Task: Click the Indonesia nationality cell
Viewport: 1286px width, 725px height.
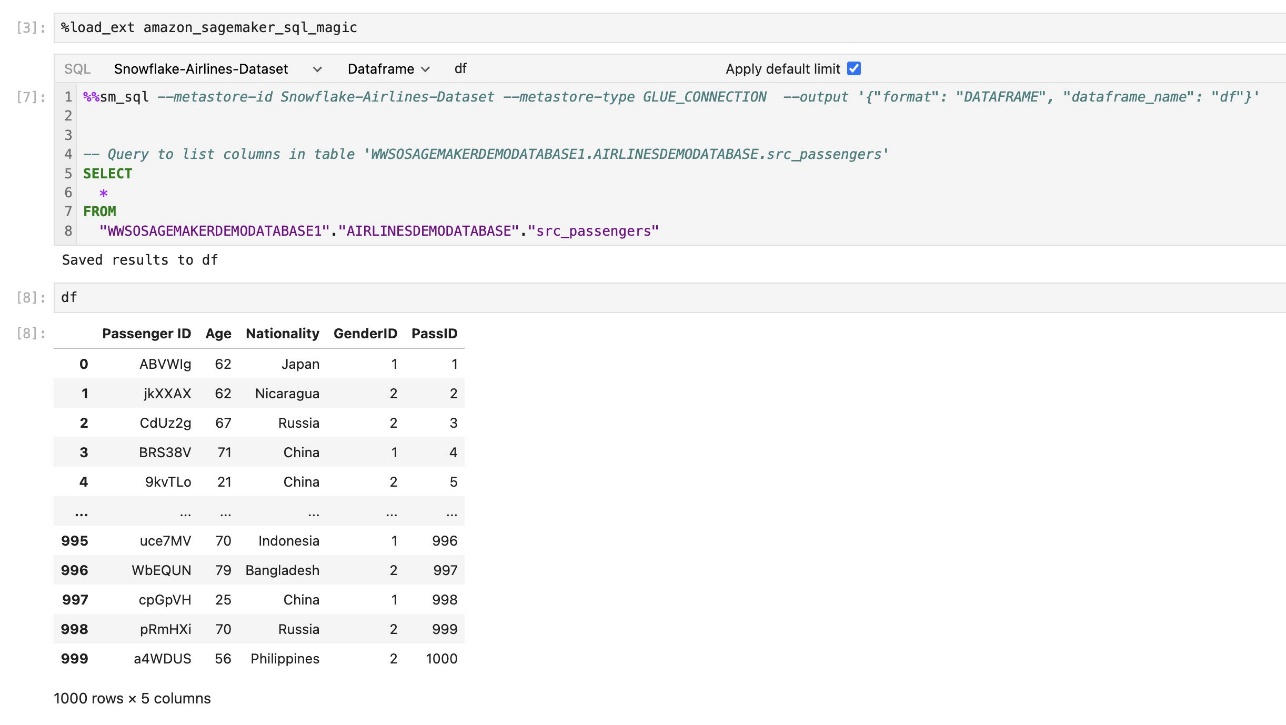Action: click(289, 541)
